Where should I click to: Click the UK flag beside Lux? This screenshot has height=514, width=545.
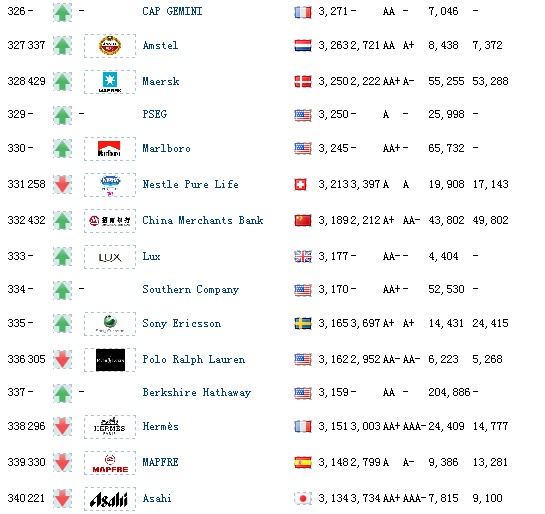pos(303,256)
